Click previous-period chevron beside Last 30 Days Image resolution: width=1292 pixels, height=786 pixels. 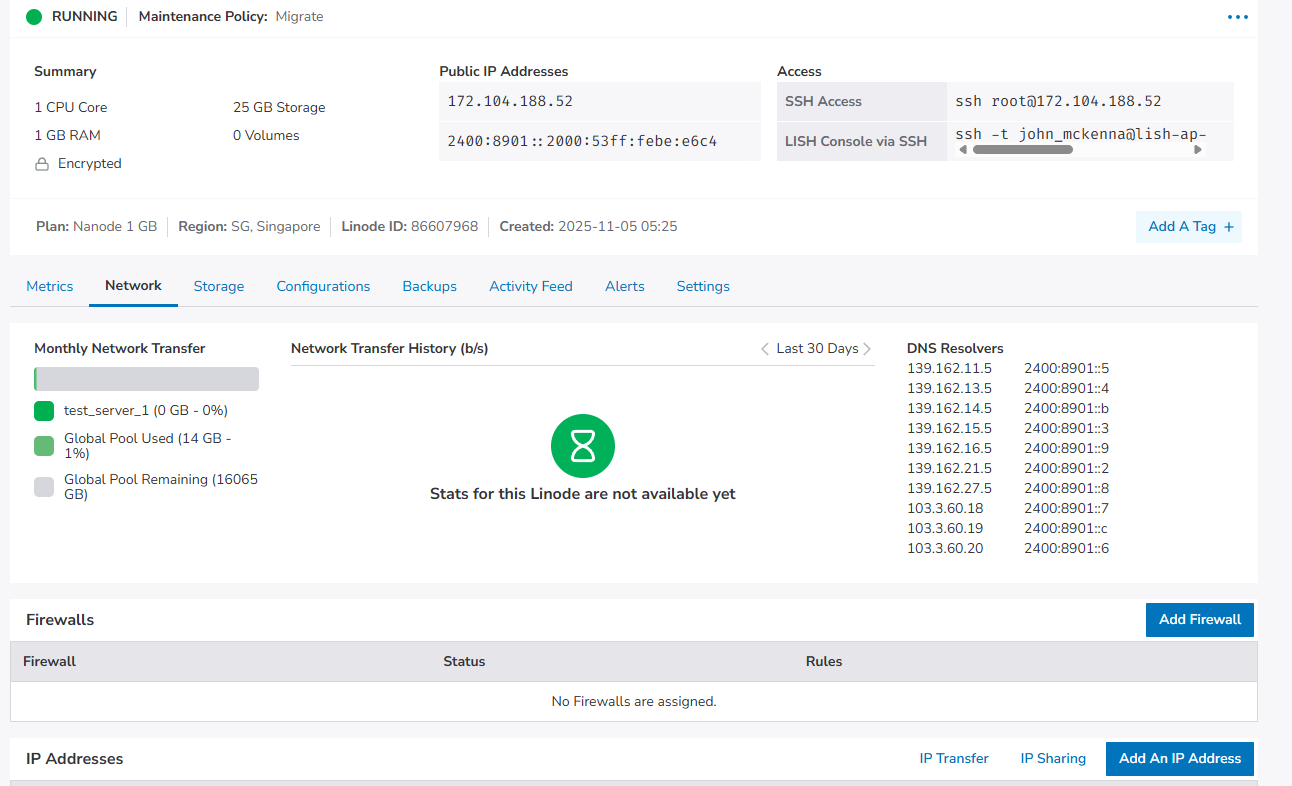click(x=767, y=348)
